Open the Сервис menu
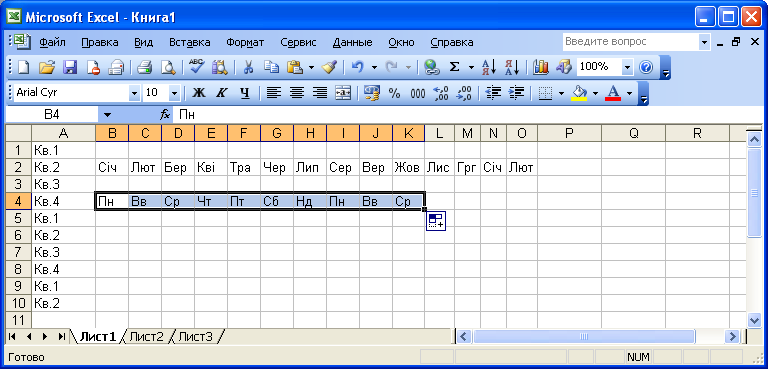 click(298, 43)
